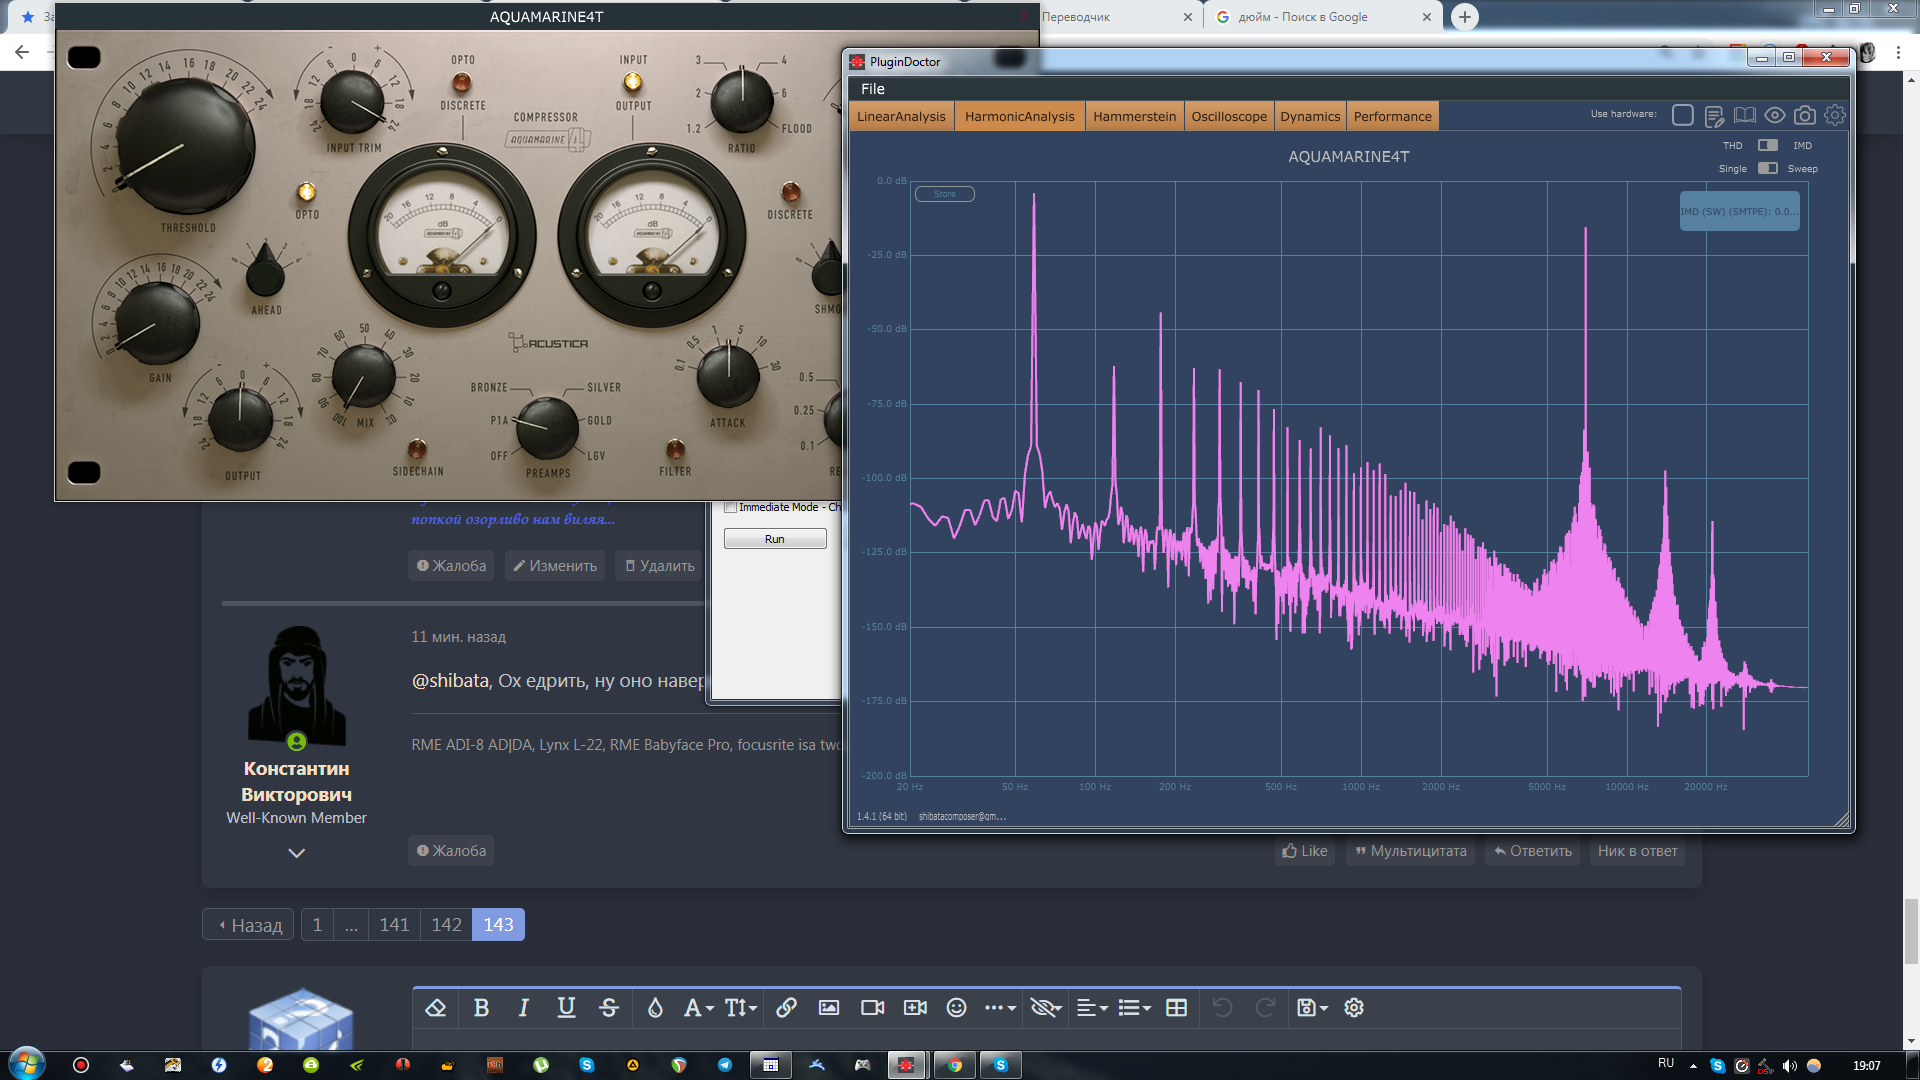
Task: Open a new Chrome tab with plus button
Action: tap(1465, 17)
